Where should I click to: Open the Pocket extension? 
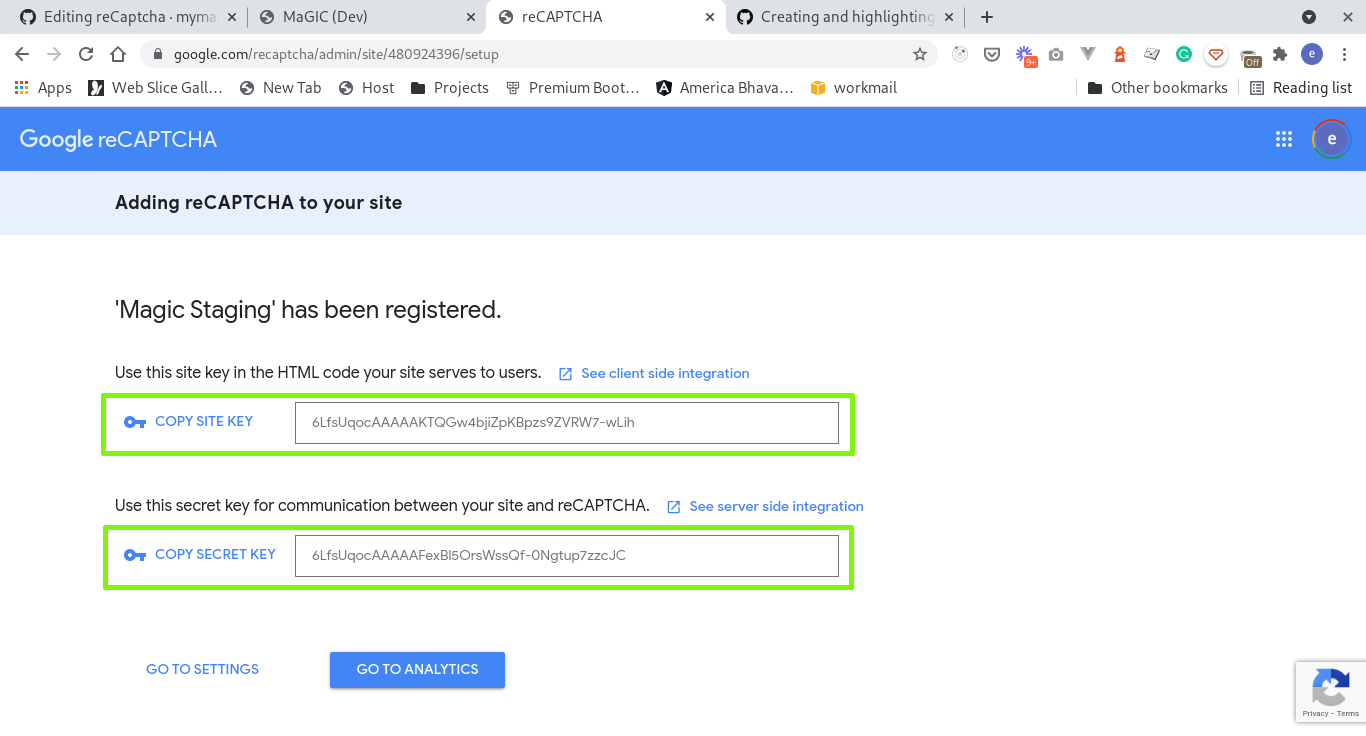(993, 55)
